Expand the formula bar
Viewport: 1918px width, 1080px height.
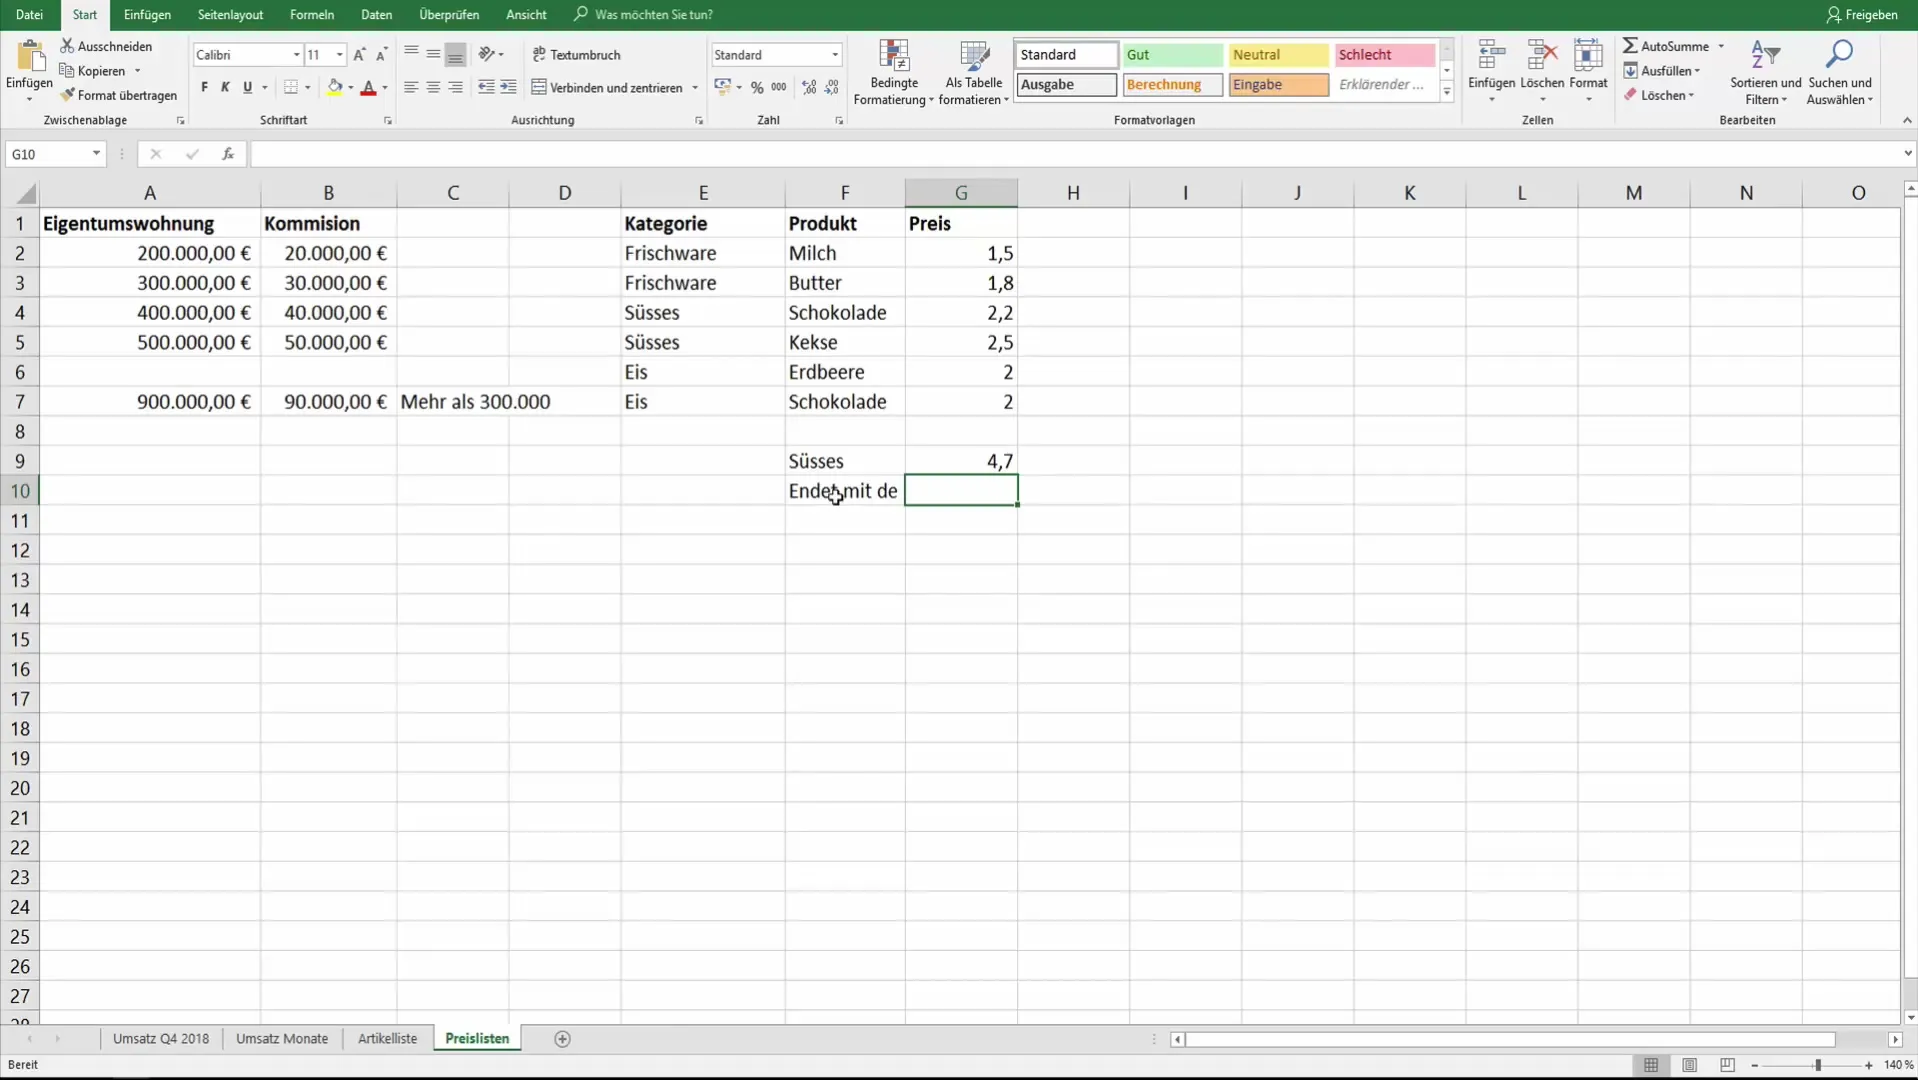[1907, 154]
